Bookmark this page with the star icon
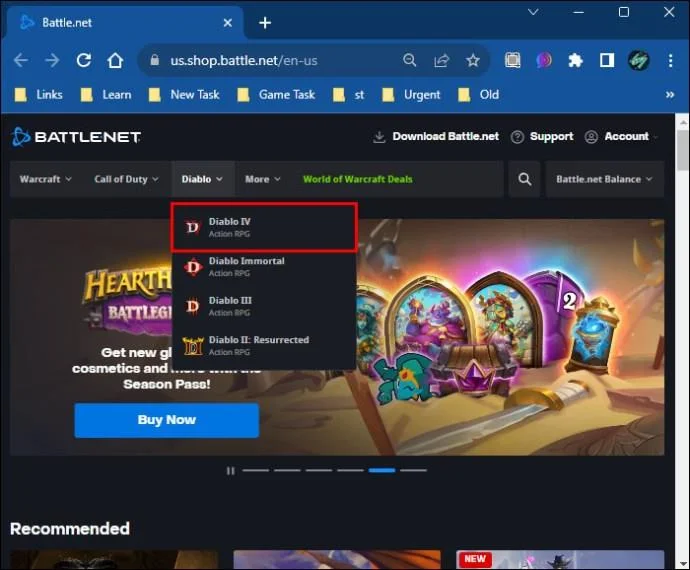 click(473, 60)
